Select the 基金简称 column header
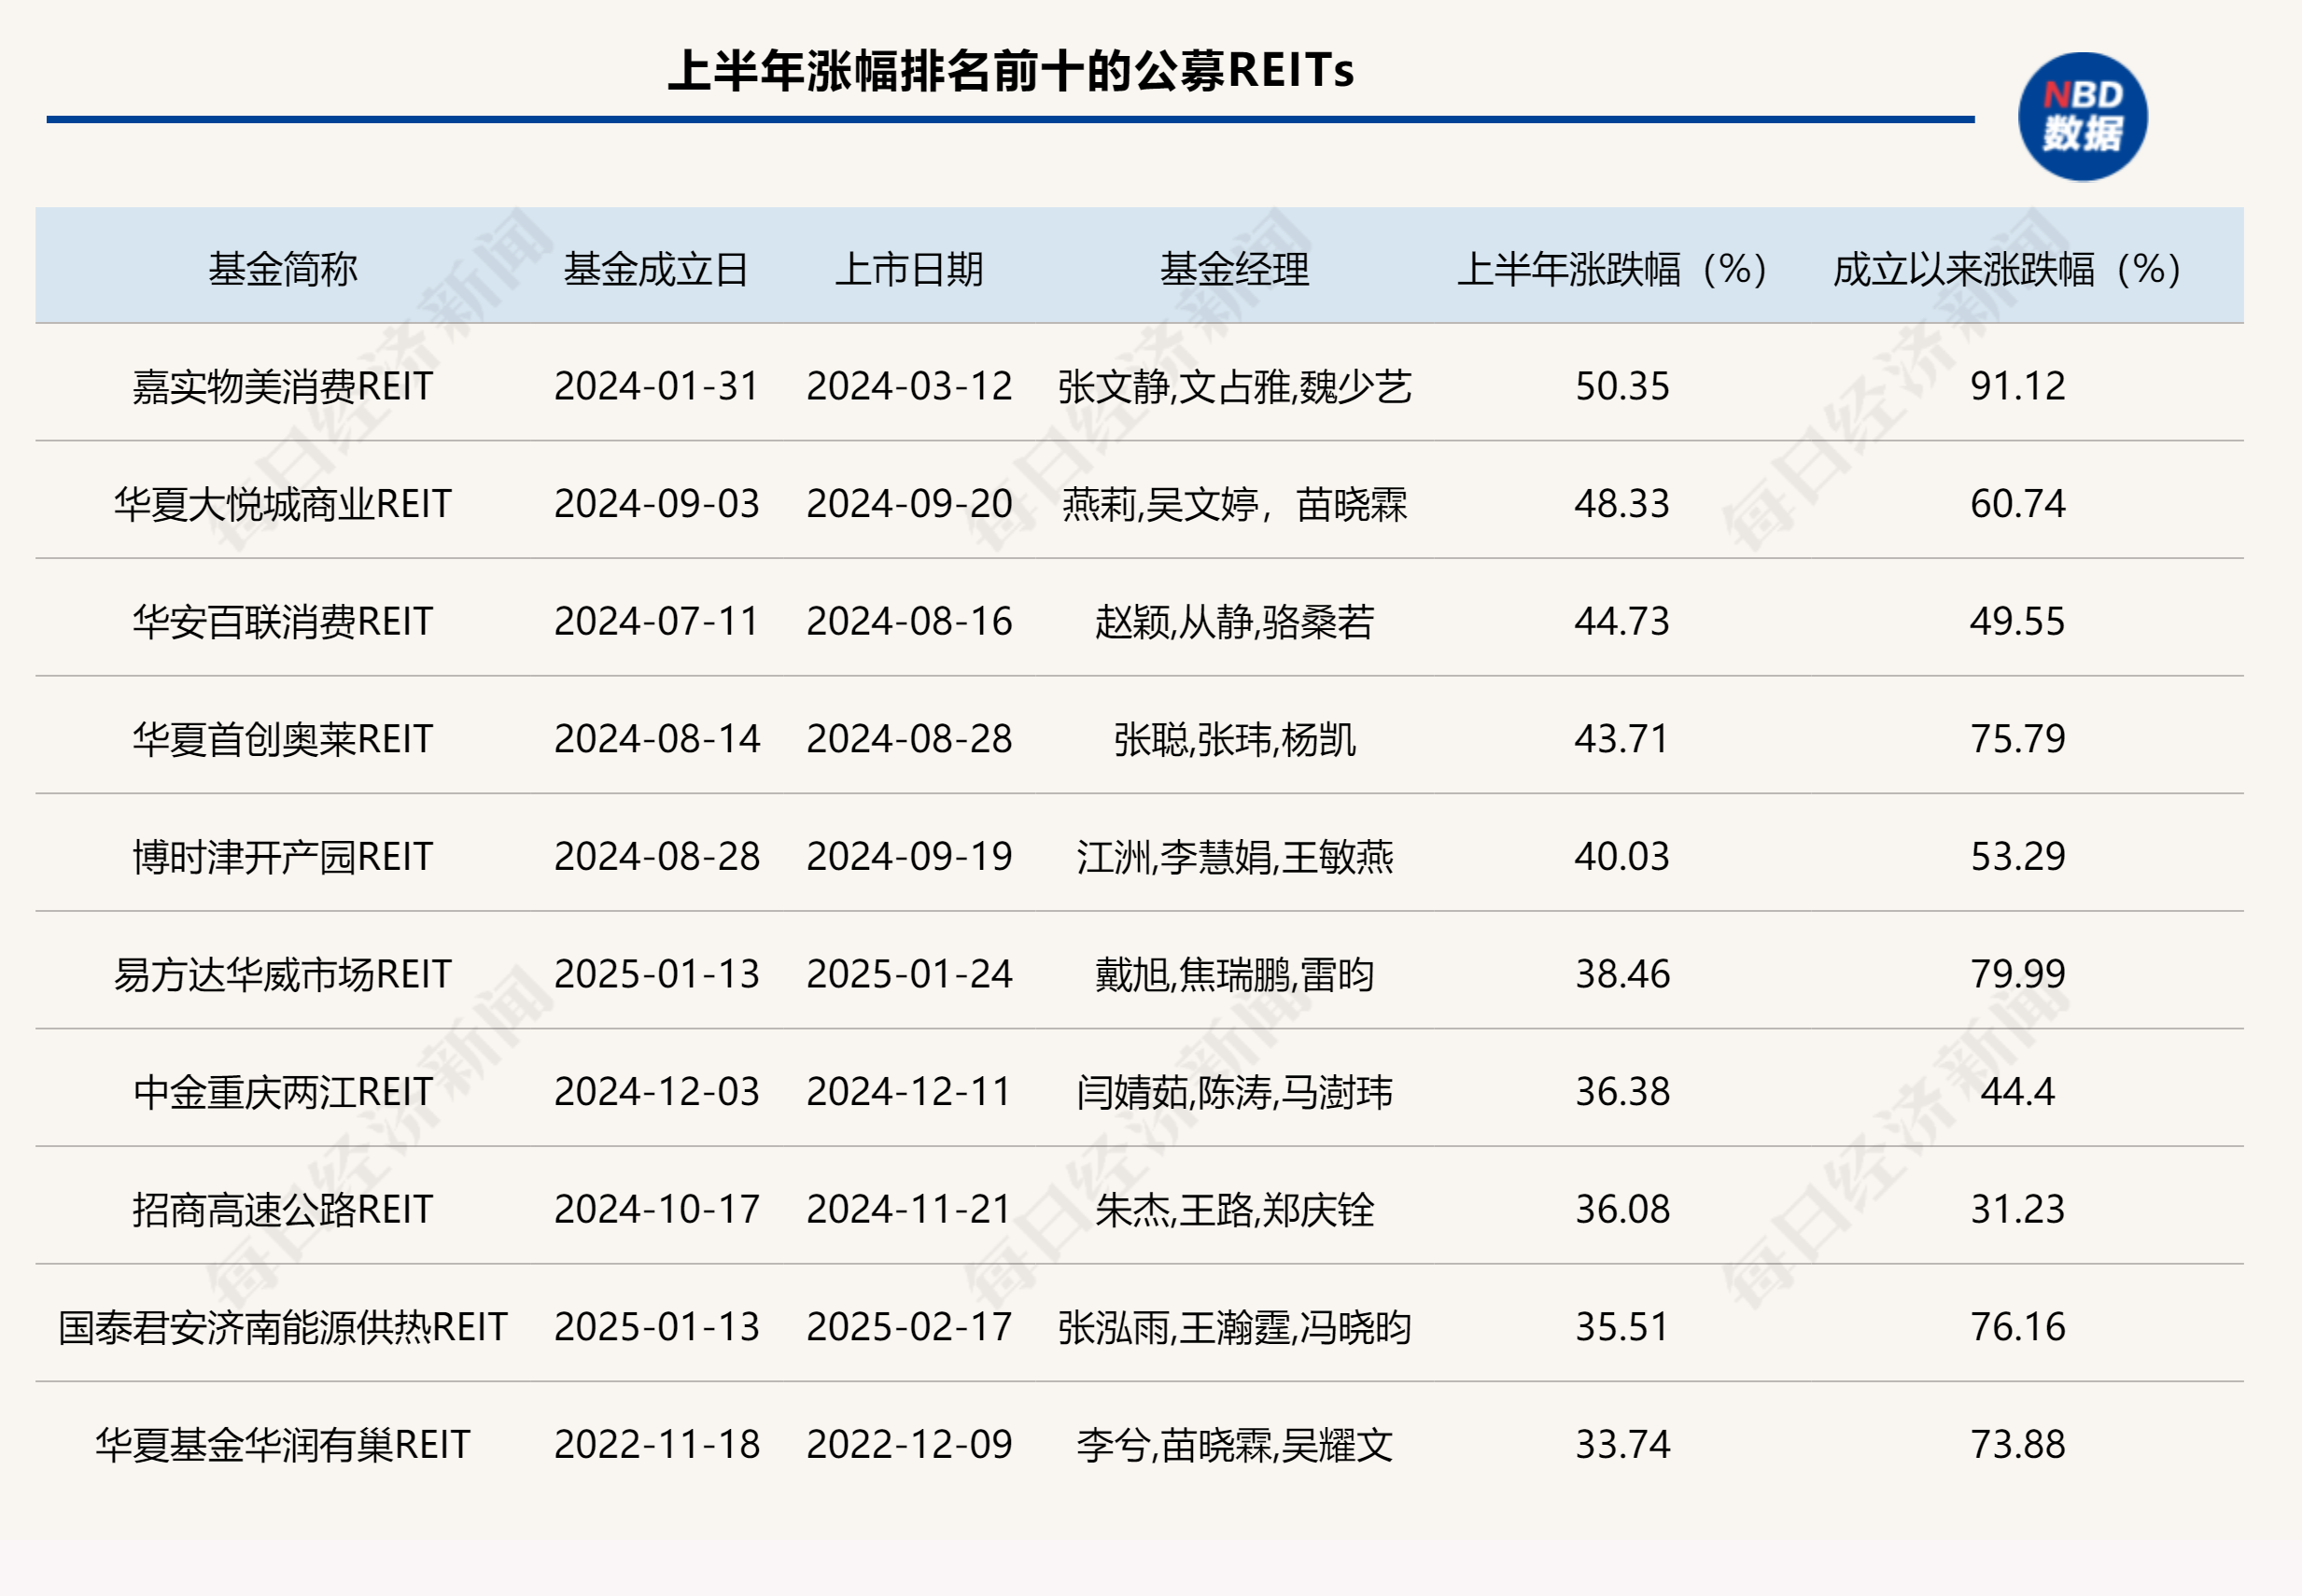 [283, 269]
